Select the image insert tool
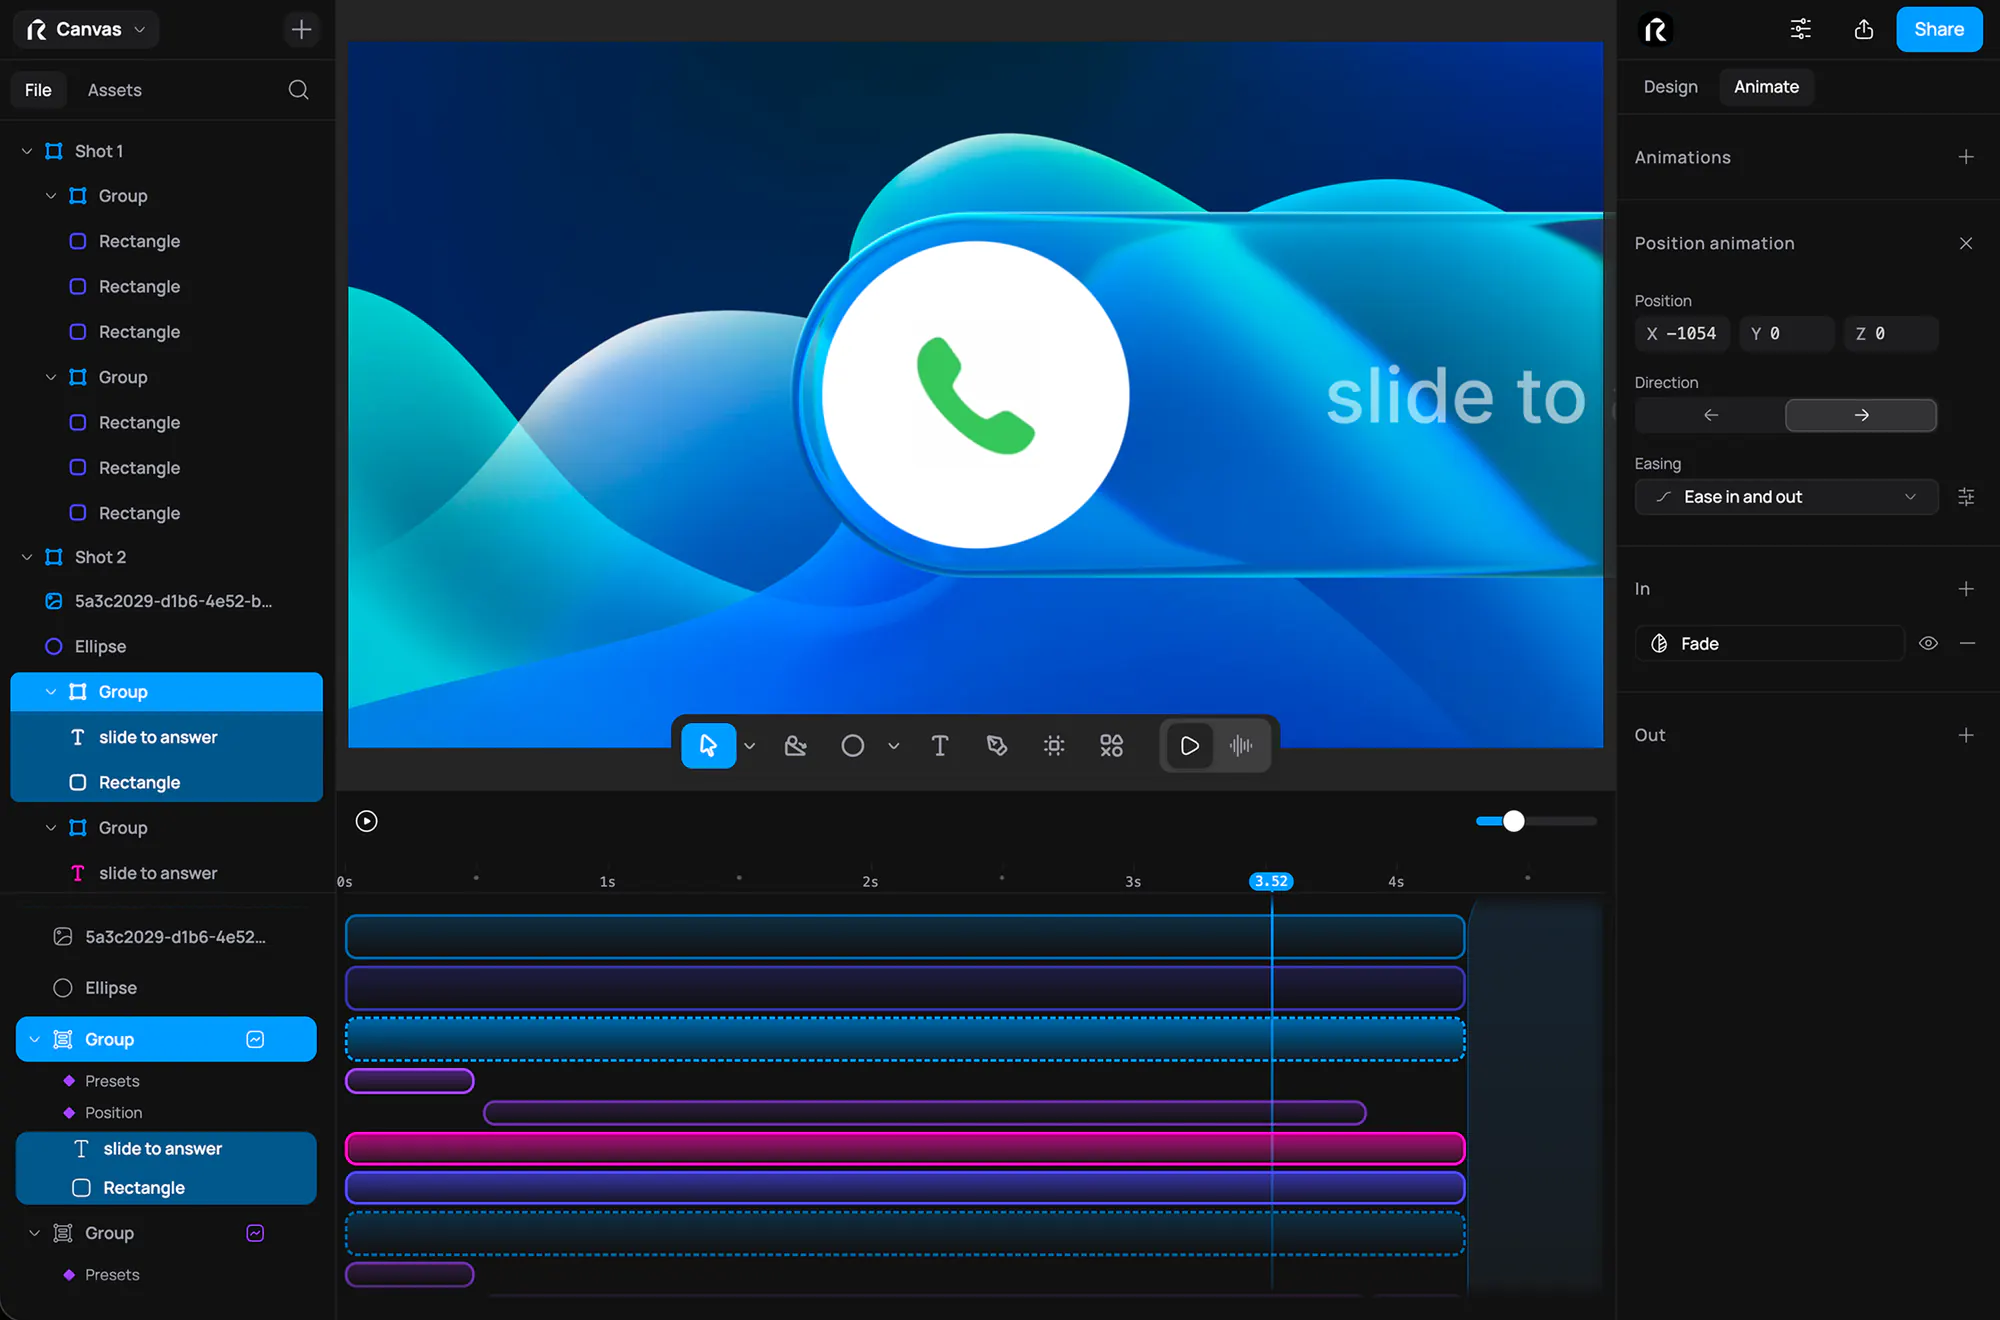 [796, 746]
